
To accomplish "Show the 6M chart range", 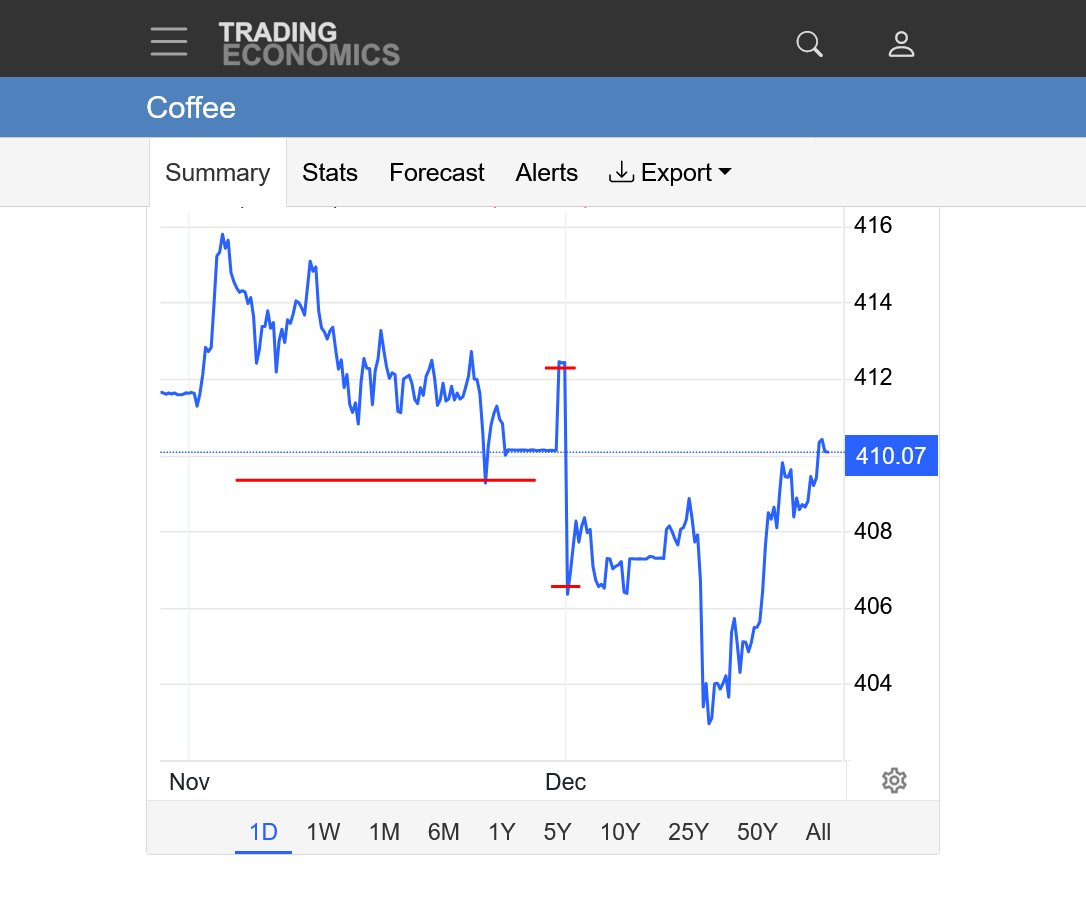I will [443, 832].
